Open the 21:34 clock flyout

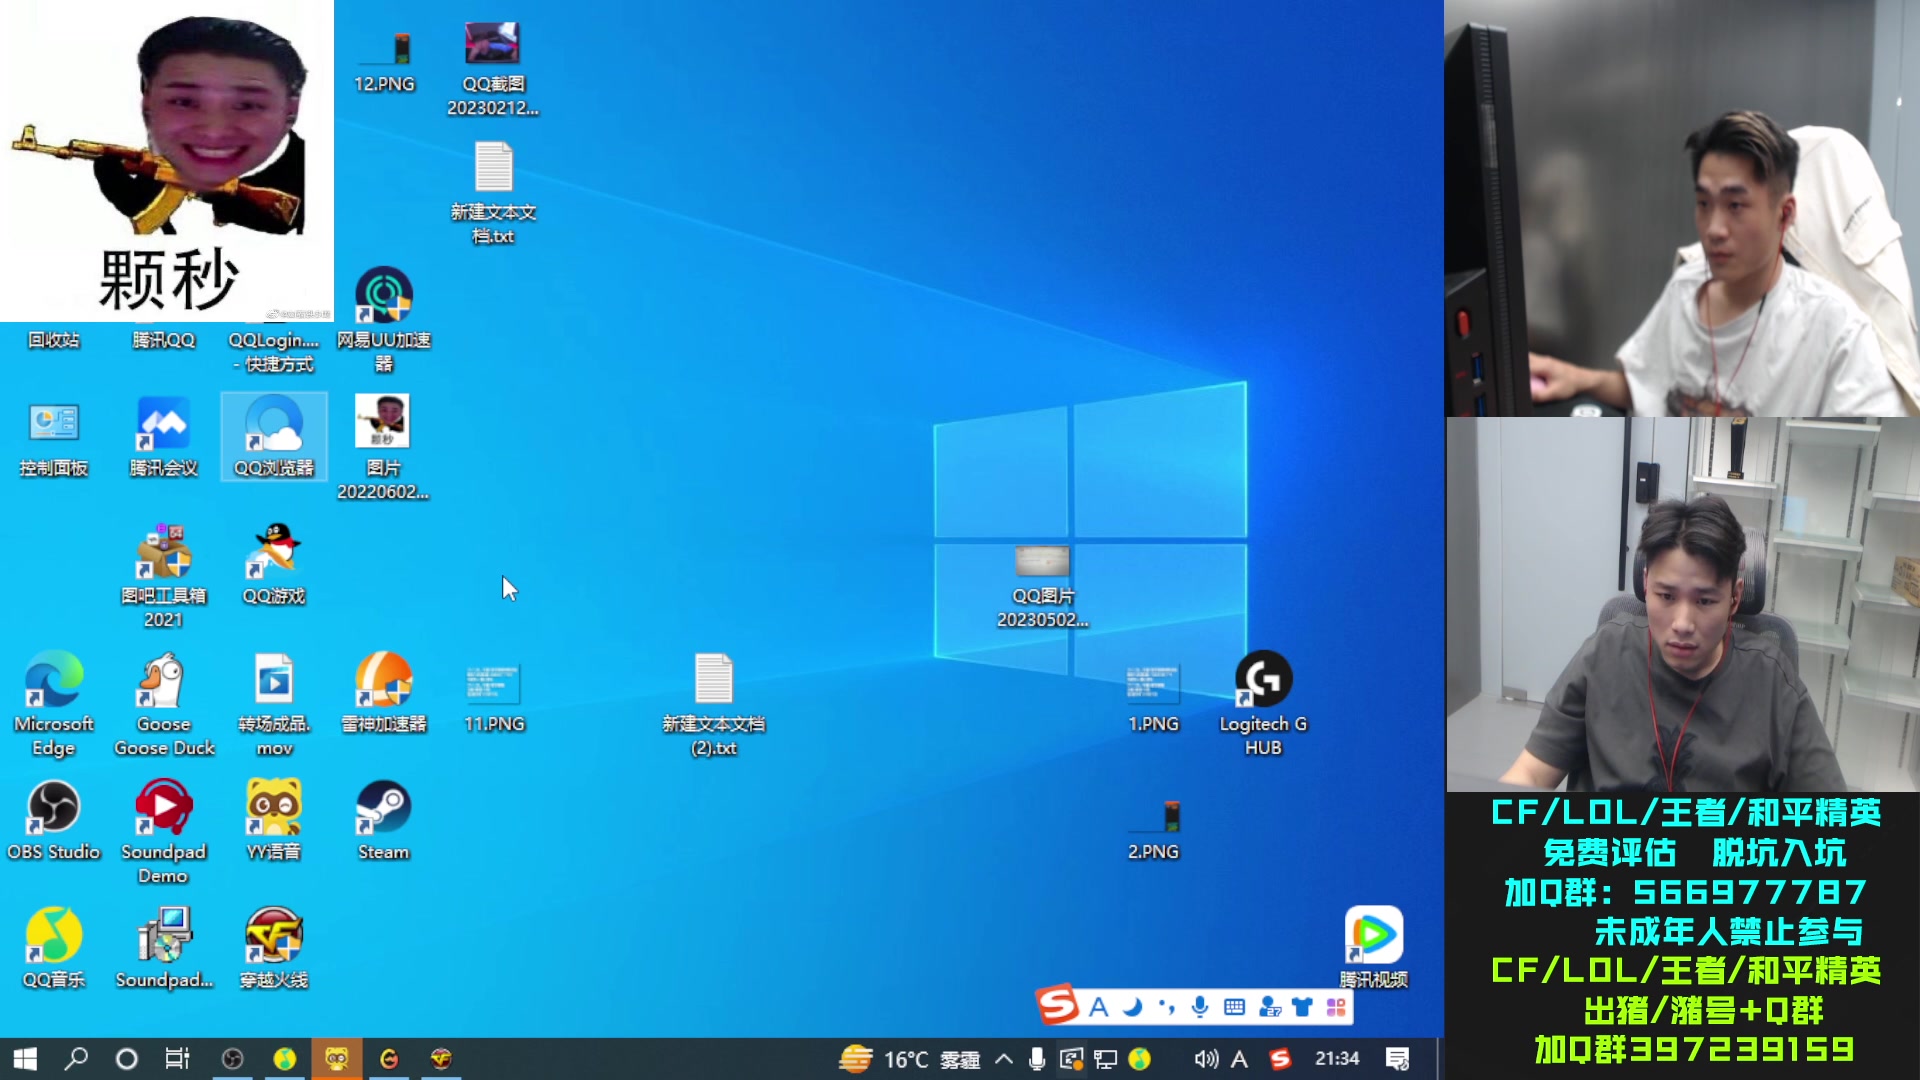tap(1337, 1059)
